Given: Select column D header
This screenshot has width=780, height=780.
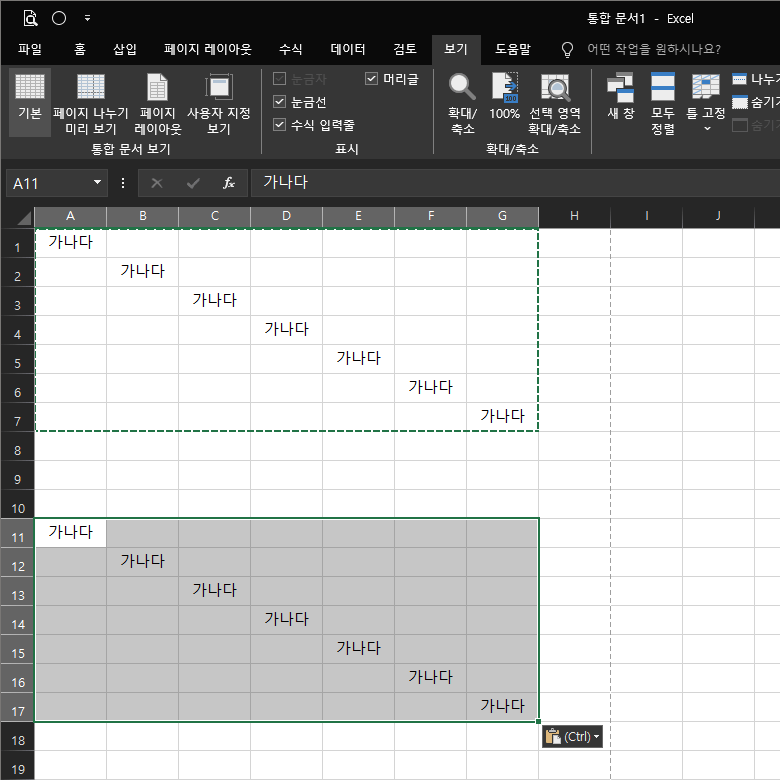Looking at the screenshot, I should click(286, 216).
